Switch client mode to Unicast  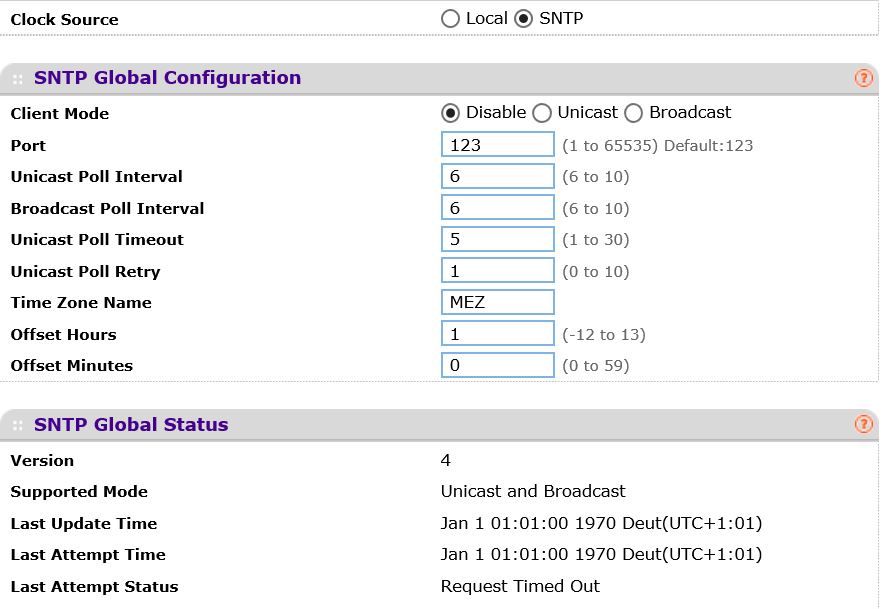click(x=542, y=113)
